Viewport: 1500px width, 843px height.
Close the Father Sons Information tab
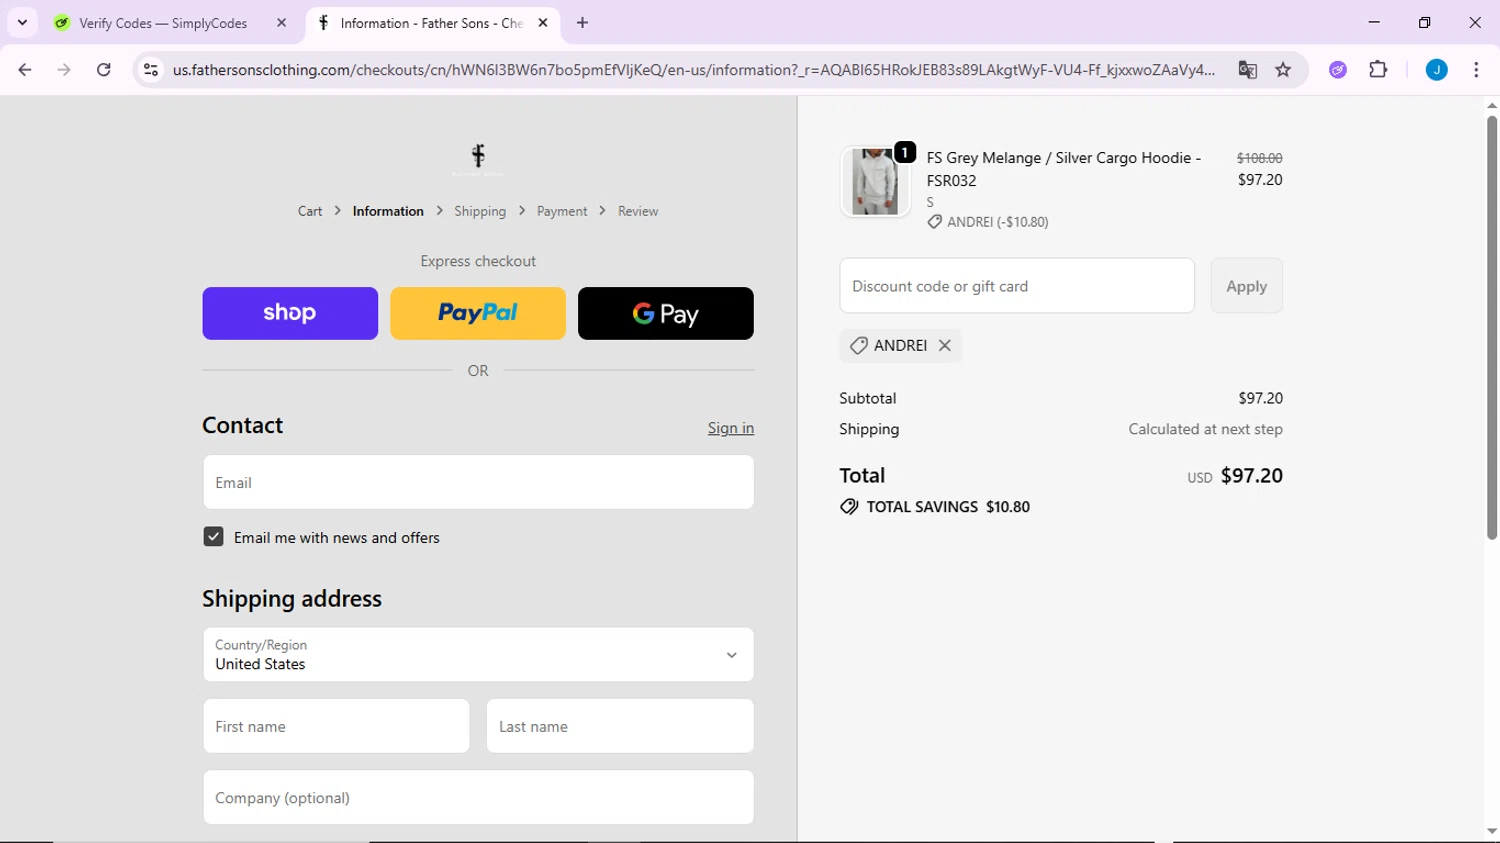(x=543, y=23)
